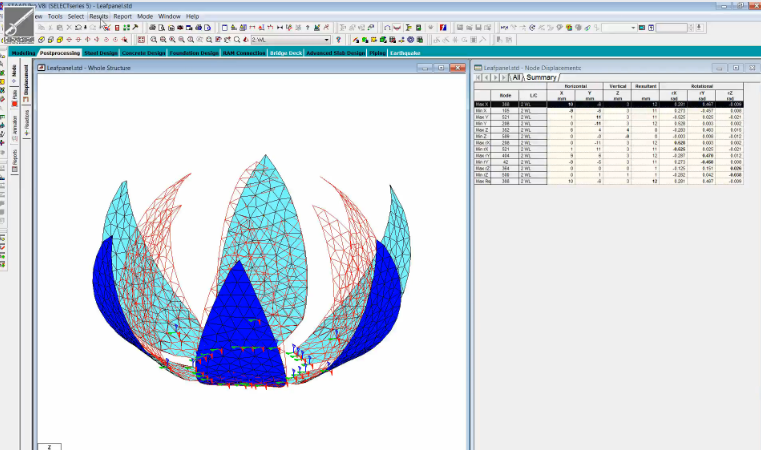Click the download arrow icon at toolbar end
Image resolution: width=761 pixels, height=450 pixels.
pos(699,28)
